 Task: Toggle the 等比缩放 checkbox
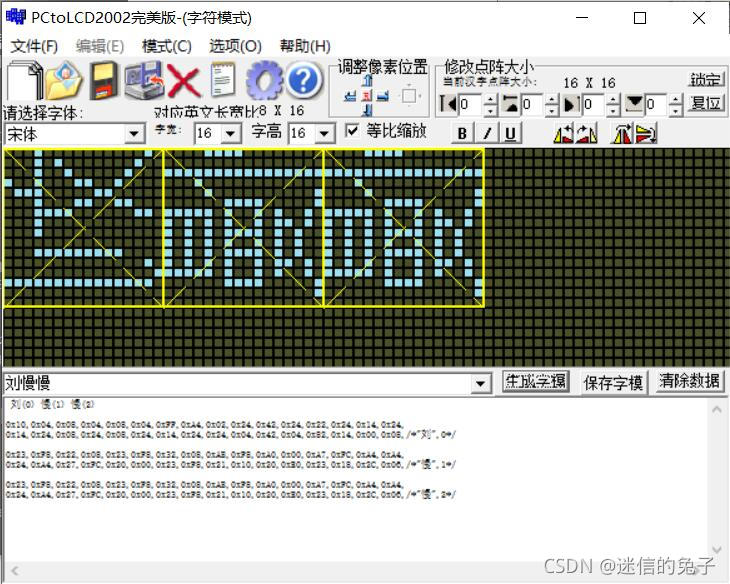pyautogui.click(x=352, y=131)
